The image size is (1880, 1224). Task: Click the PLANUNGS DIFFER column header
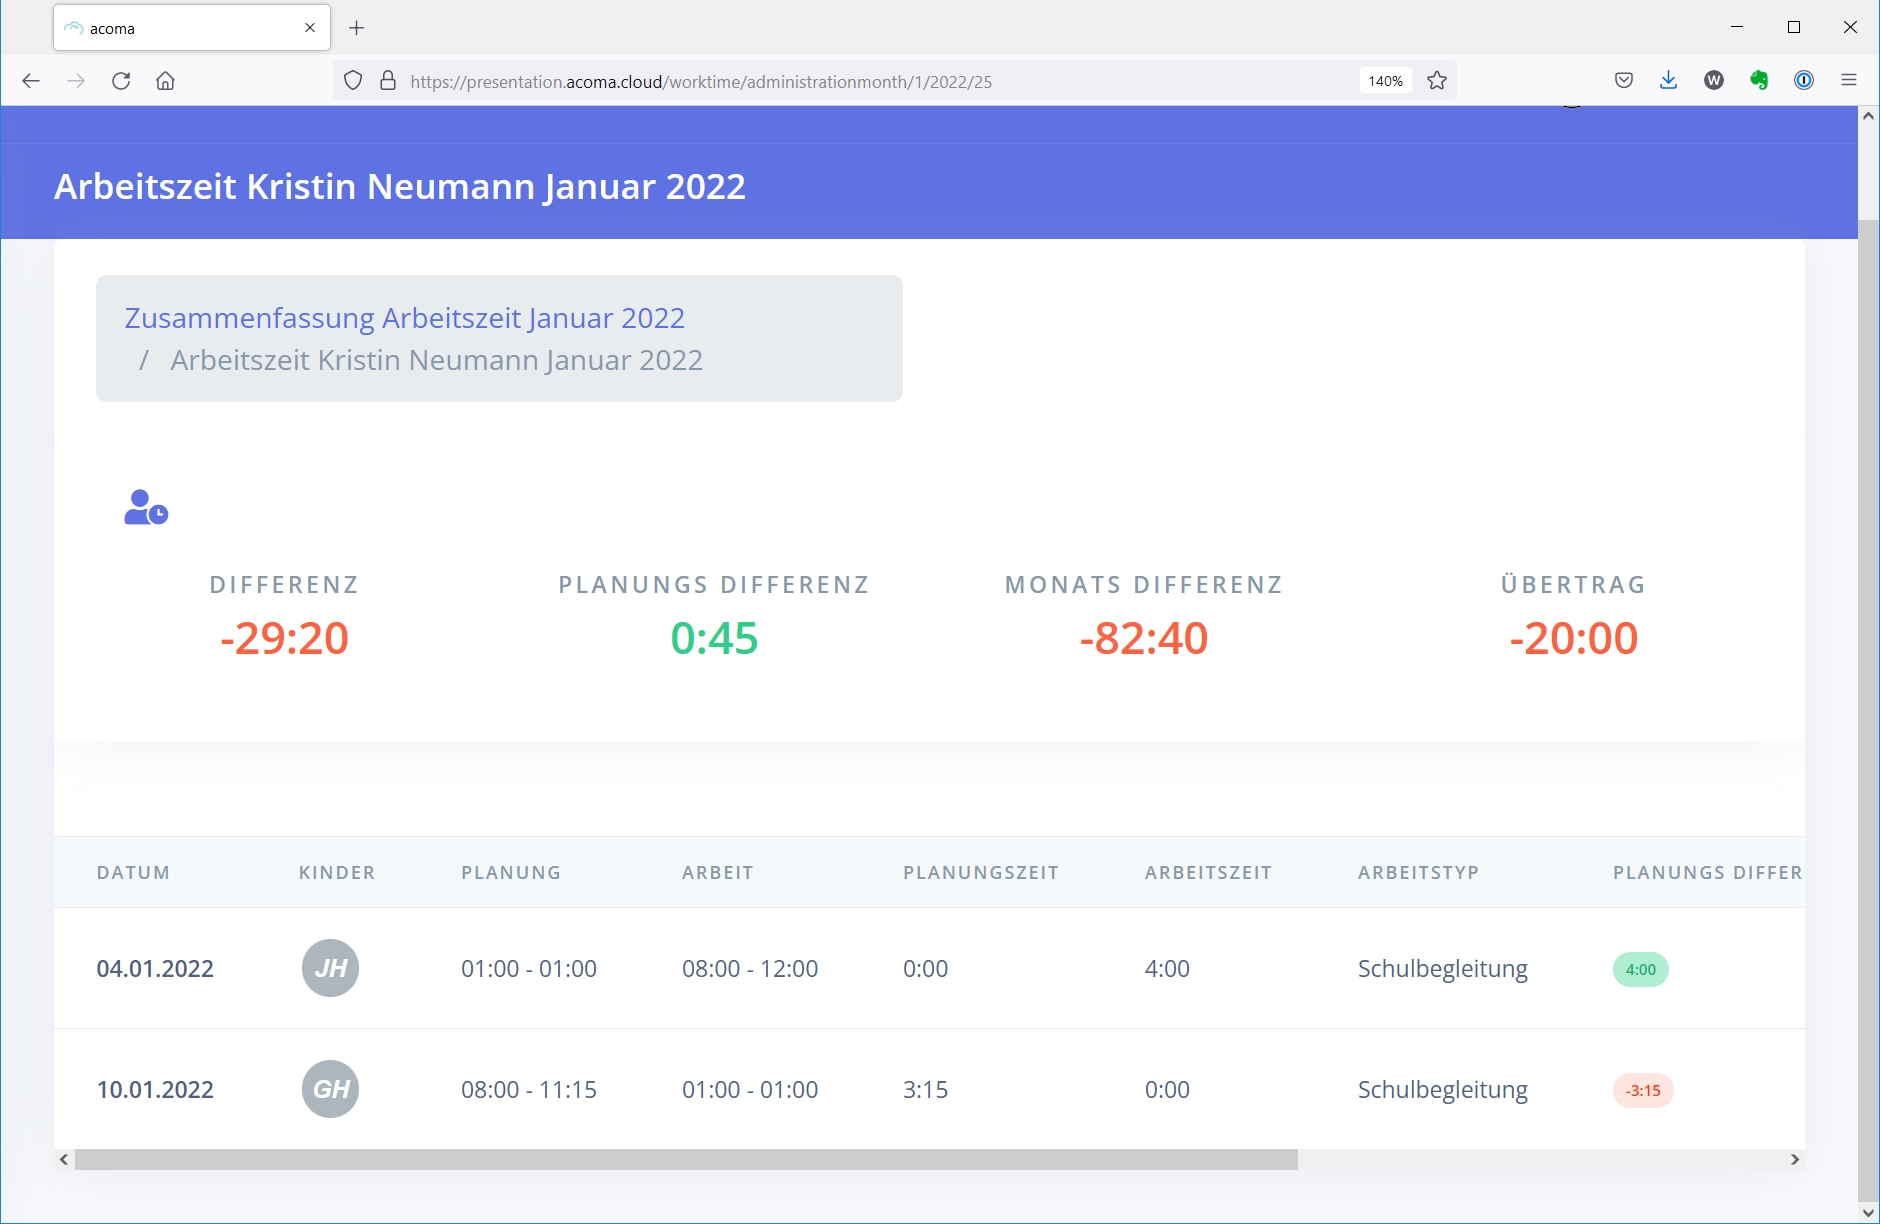click(x=1708, y=873)
